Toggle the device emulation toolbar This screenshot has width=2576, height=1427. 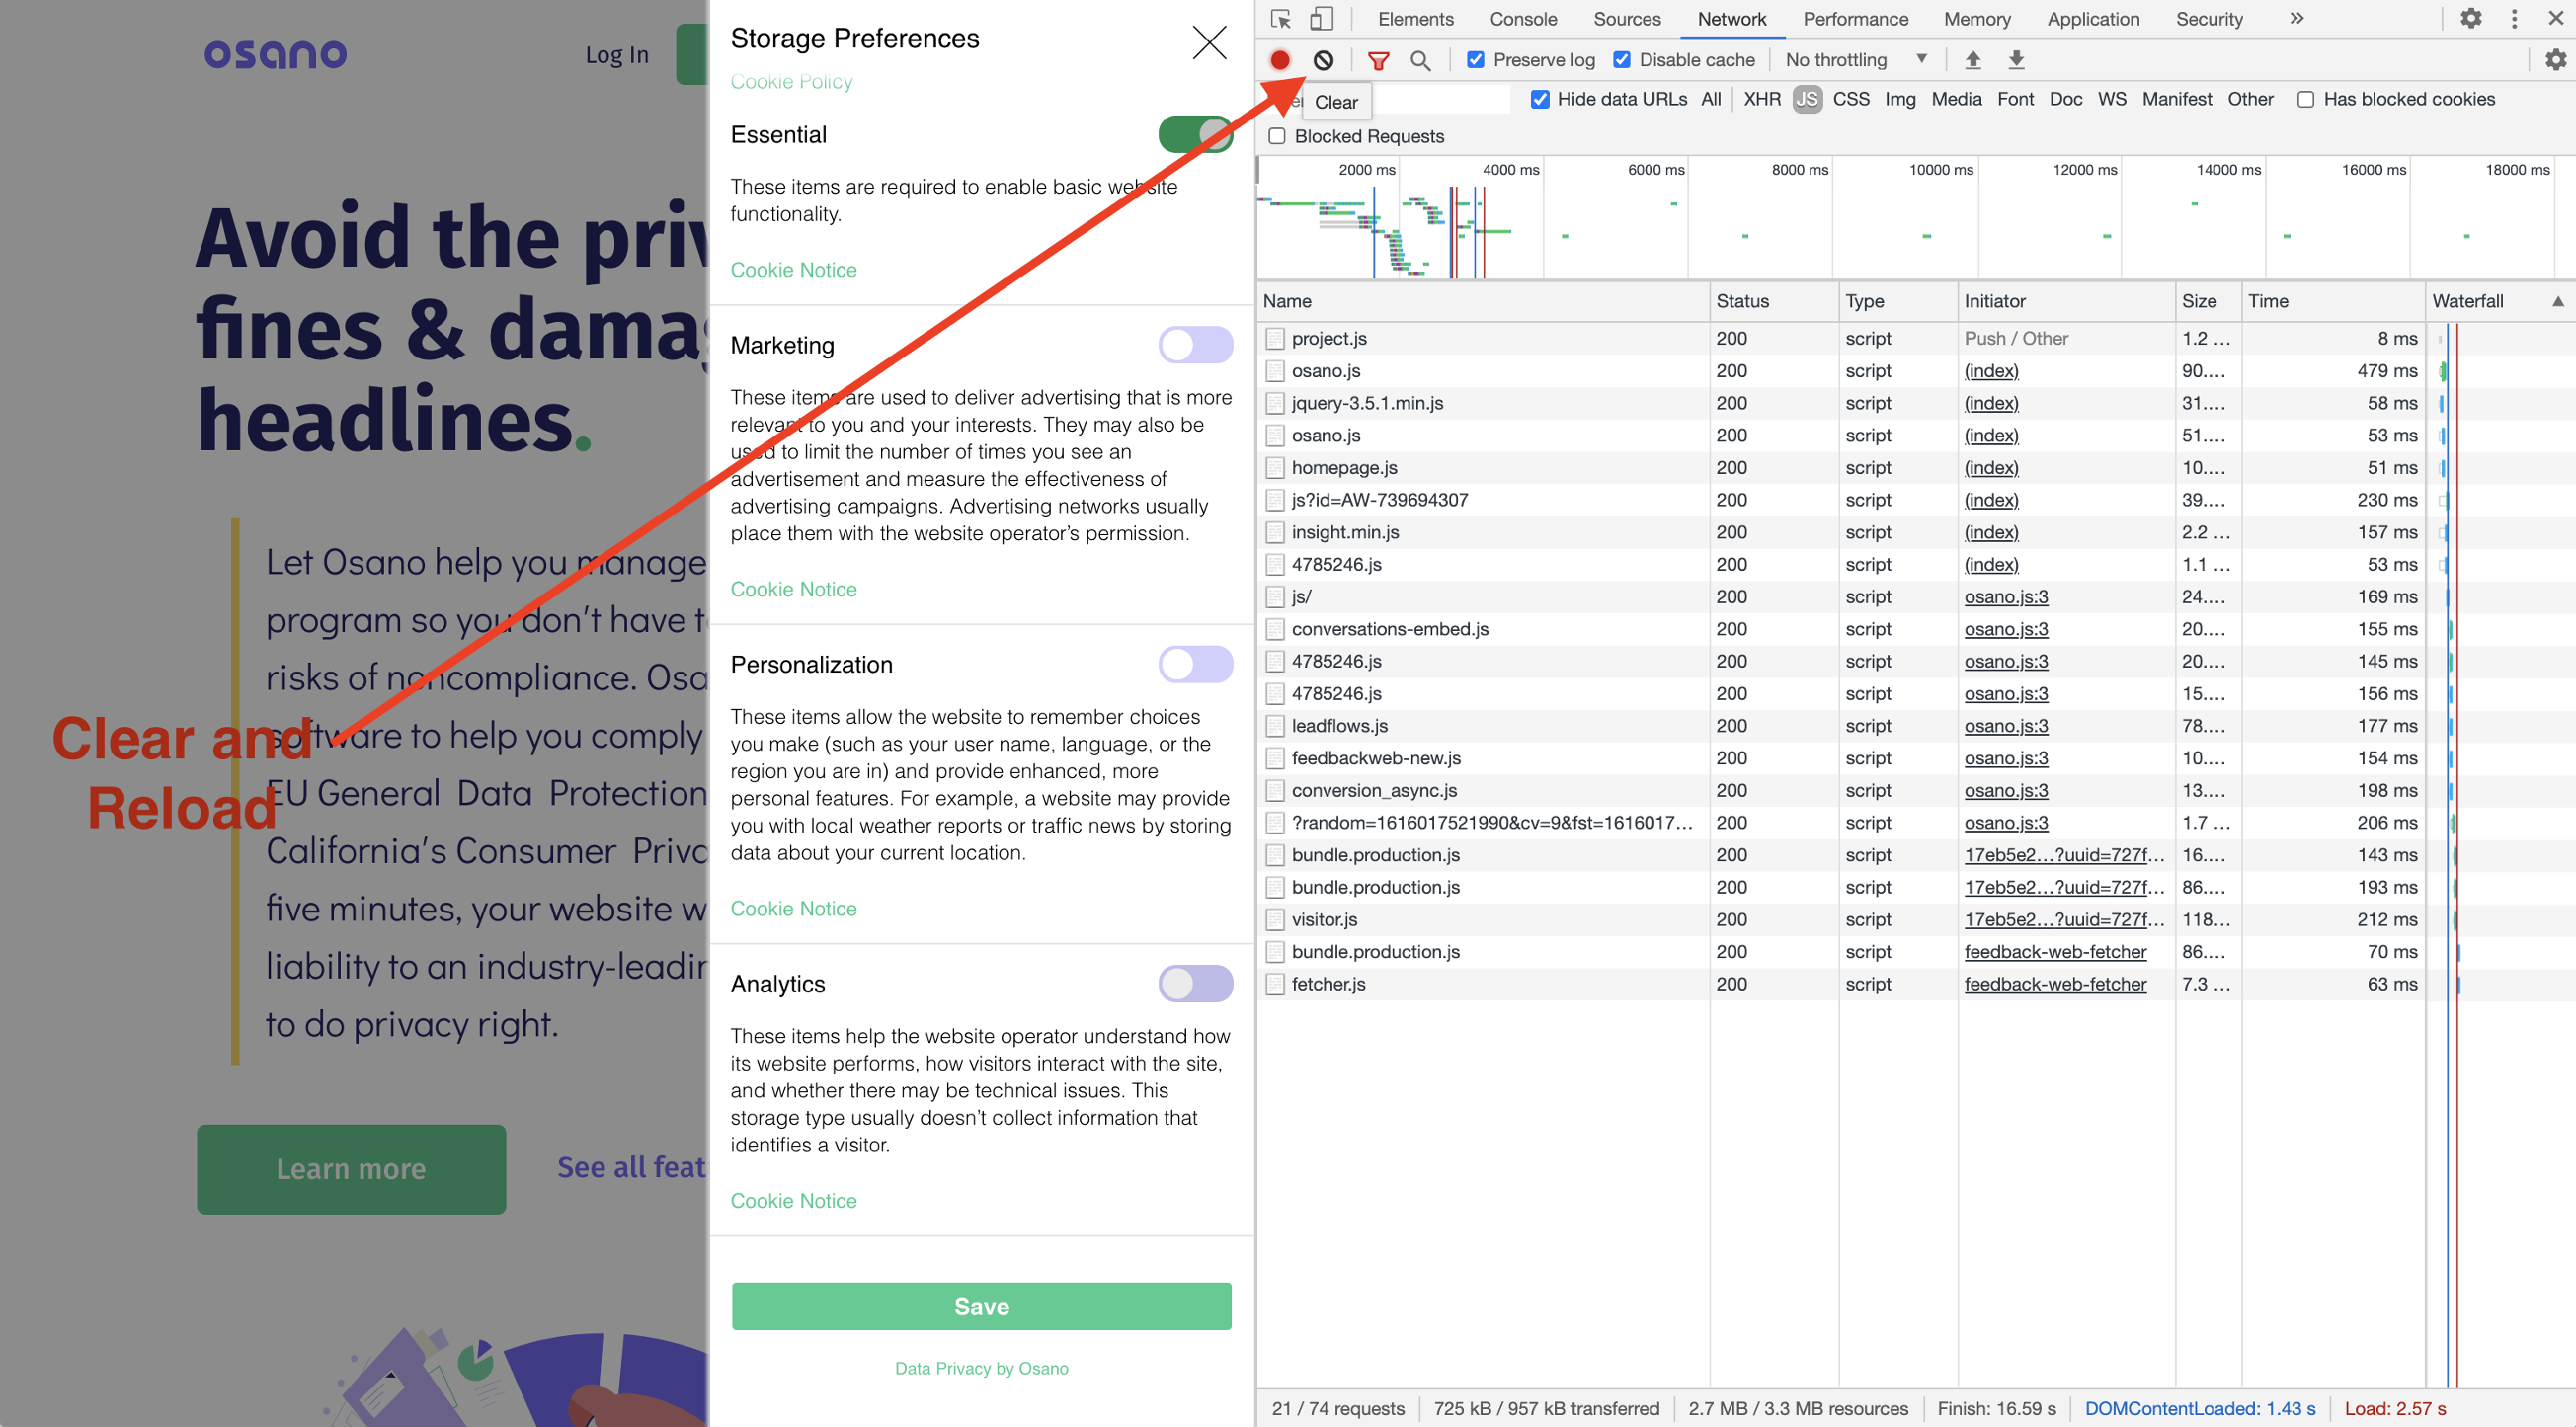pos(1322,19)
